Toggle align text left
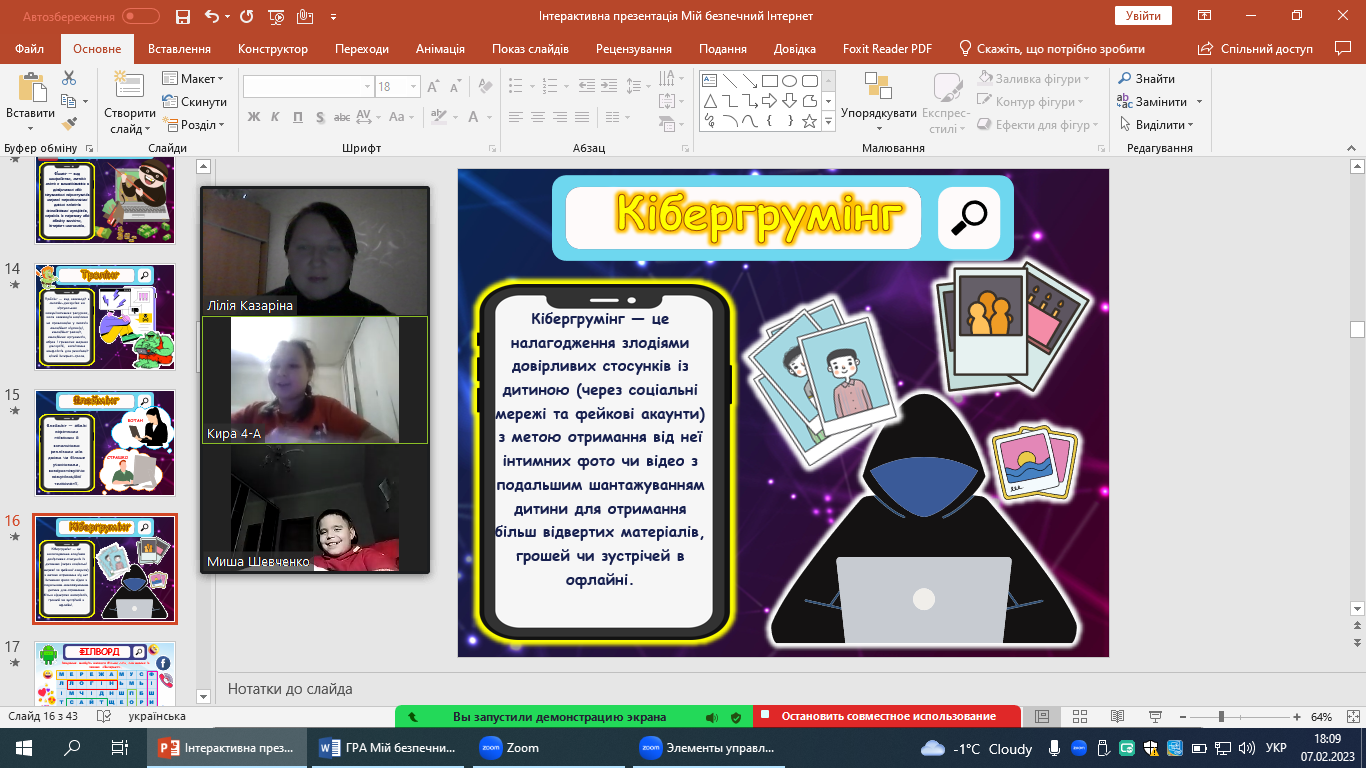Viewport: 1366px width, 768px height. (515, 117)
